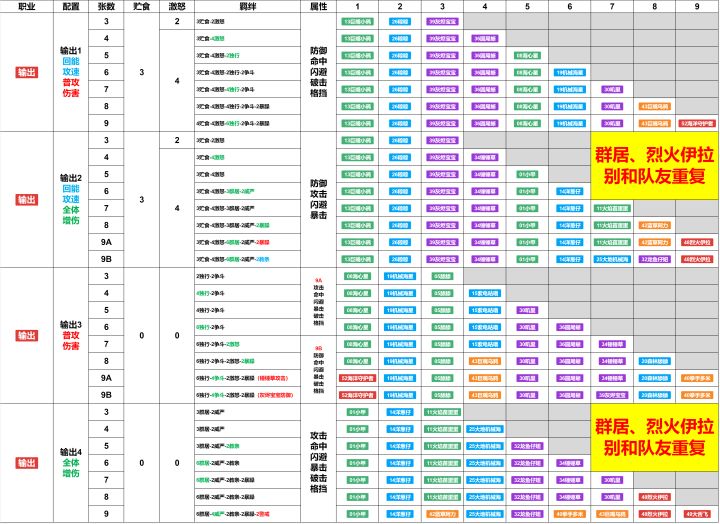This screenshot has height=524, width=720.
Task: Click card count 9B in 输出2 section
Action: point(106,259)
